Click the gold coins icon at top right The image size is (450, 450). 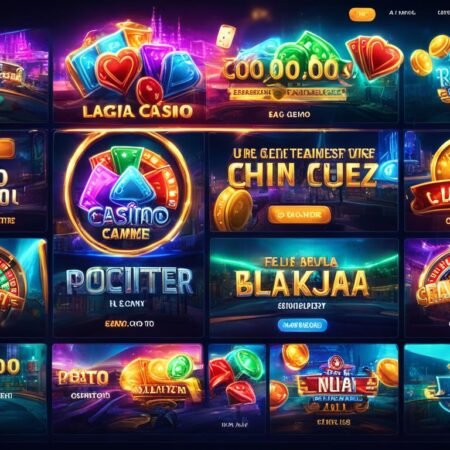click(x=429, y=55)
